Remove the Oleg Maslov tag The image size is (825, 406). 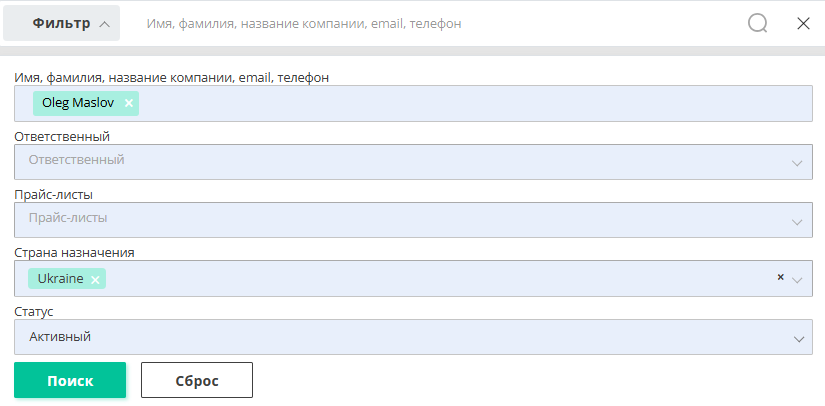point(128,103)
